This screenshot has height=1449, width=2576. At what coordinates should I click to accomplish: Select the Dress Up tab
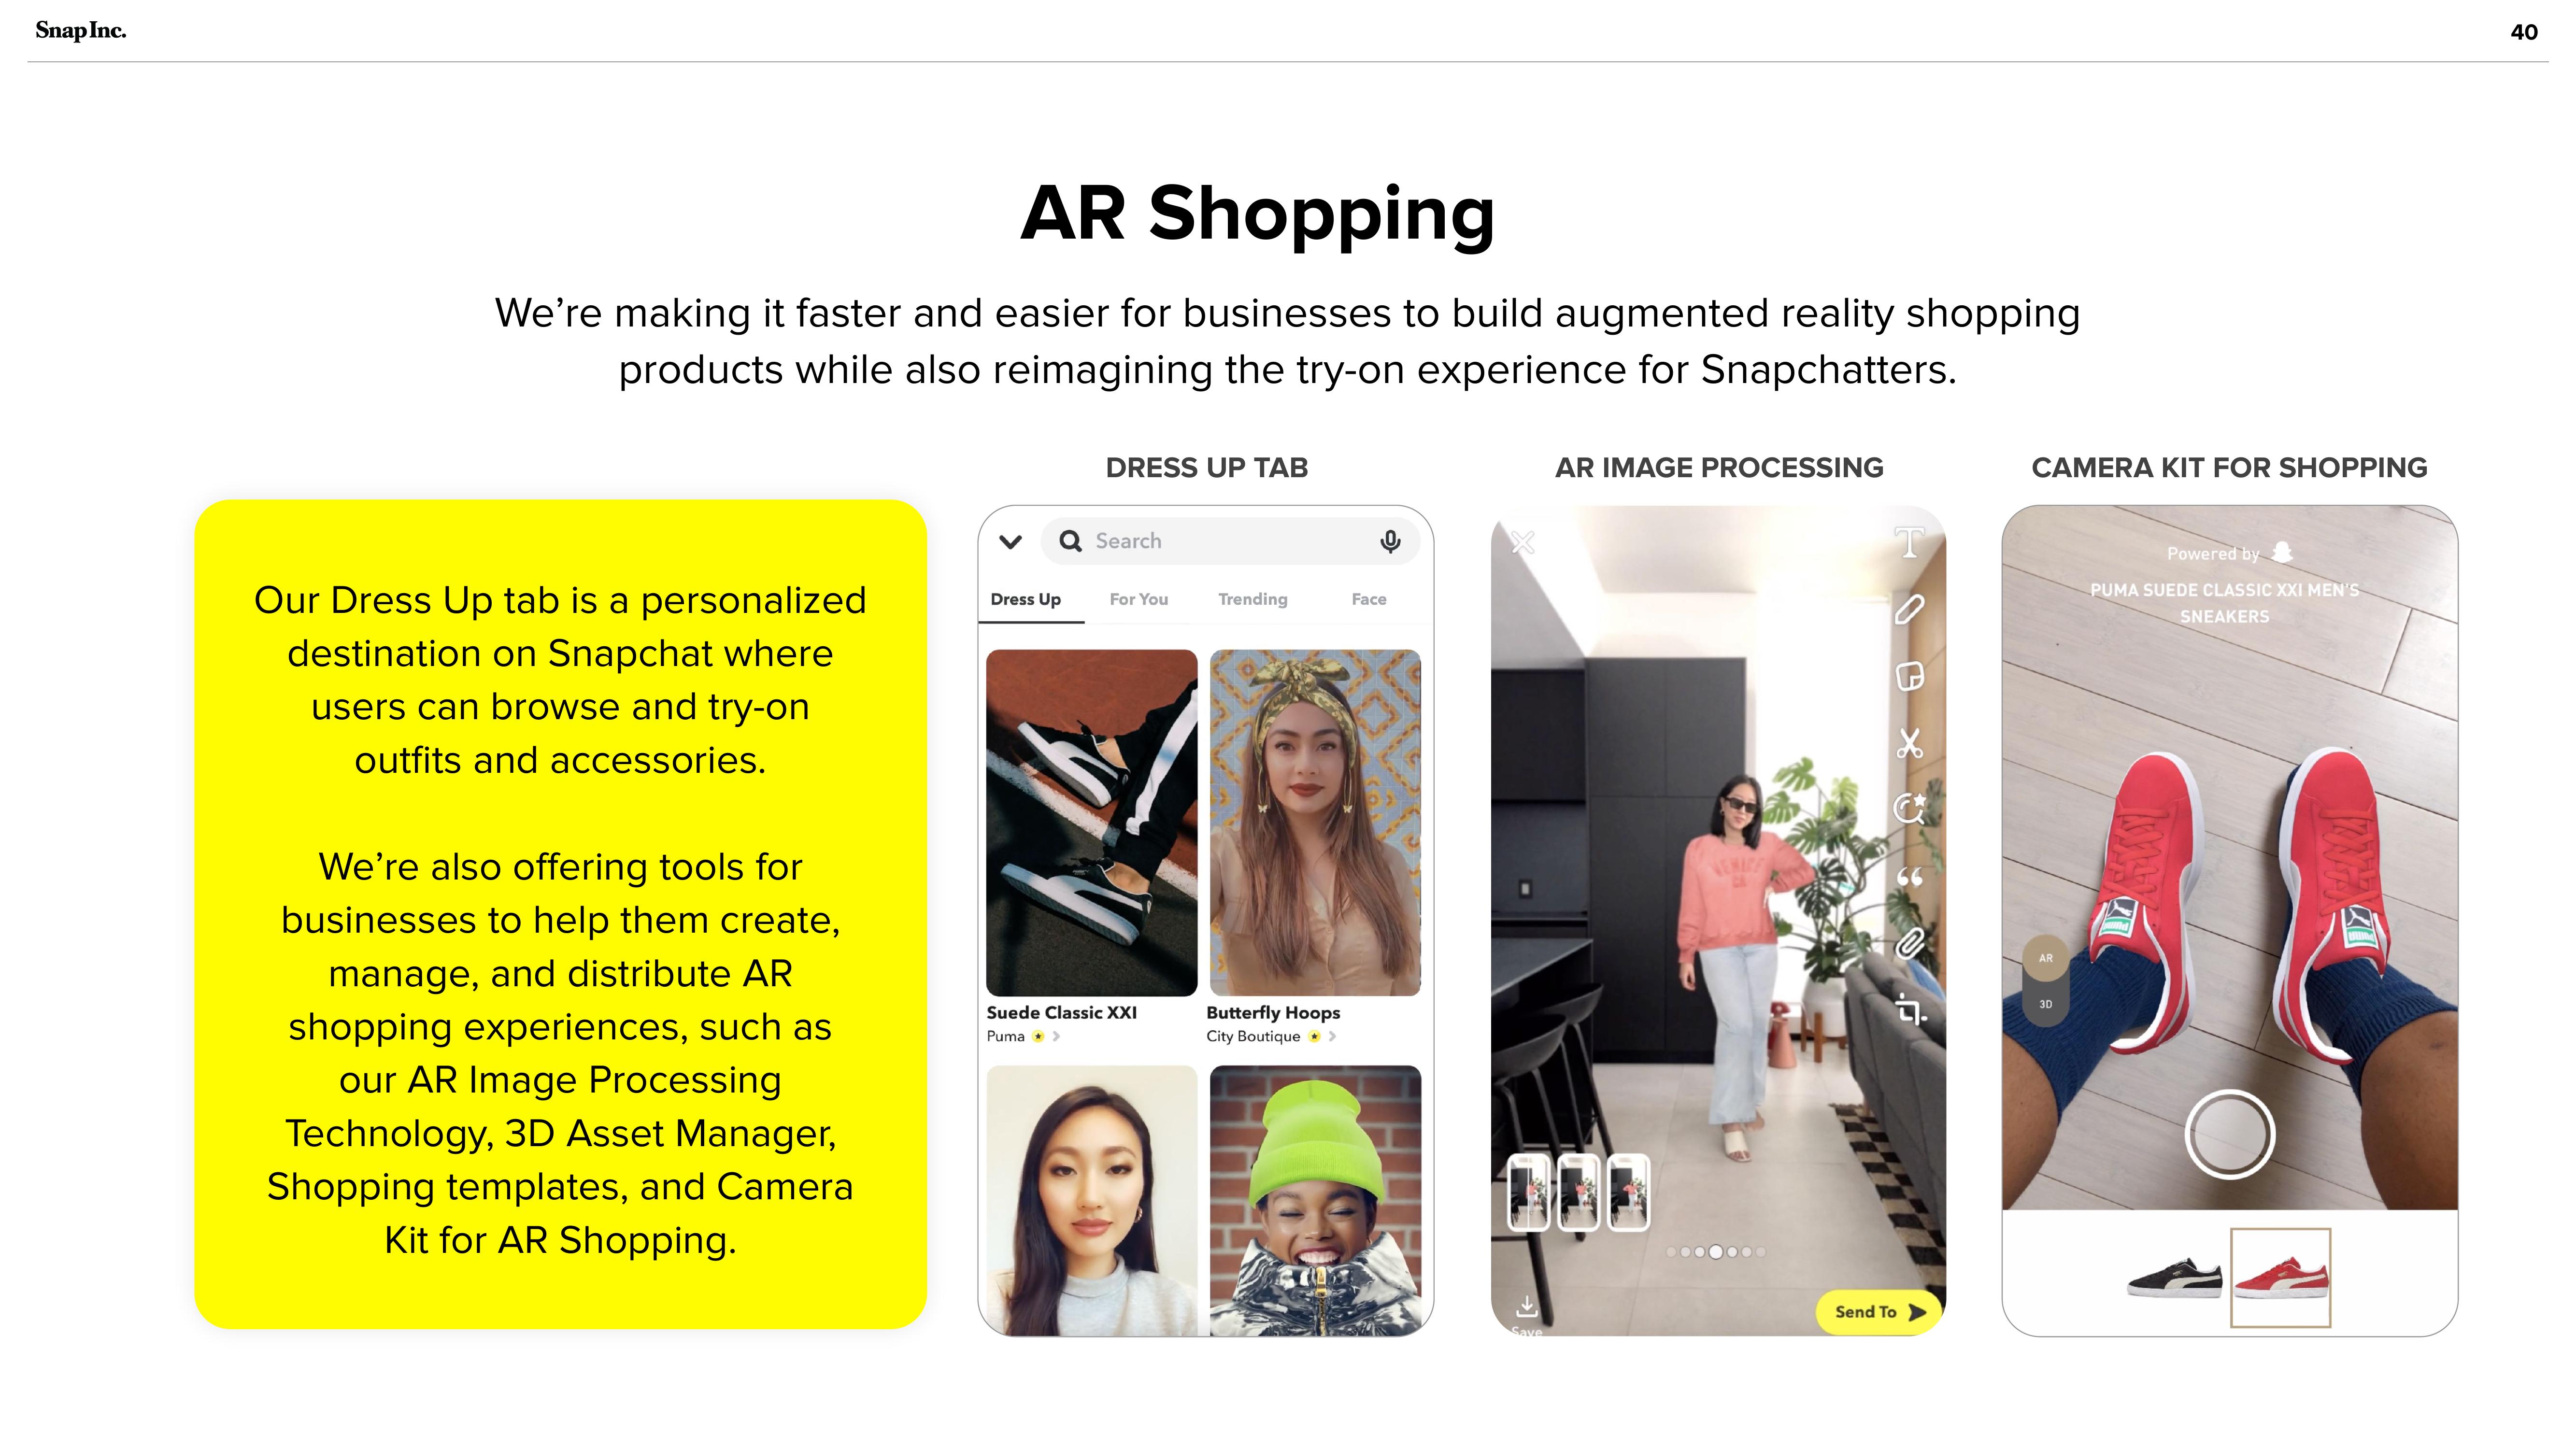1025,598
